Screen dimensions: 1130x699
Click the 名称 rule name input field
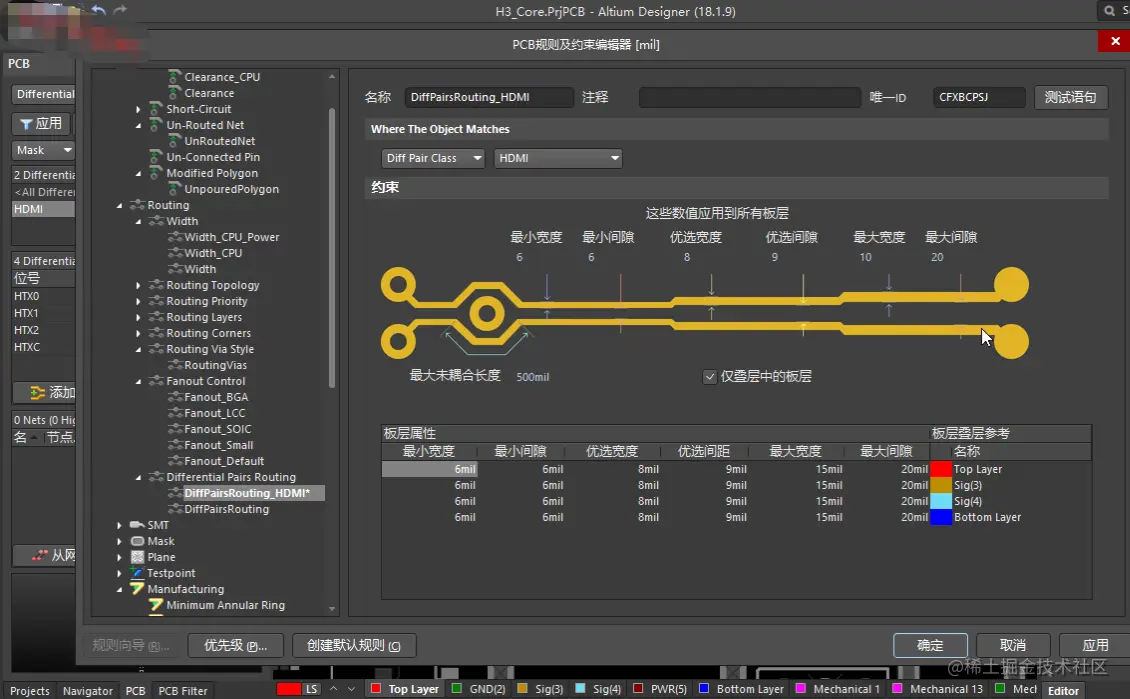coord(489,97)
